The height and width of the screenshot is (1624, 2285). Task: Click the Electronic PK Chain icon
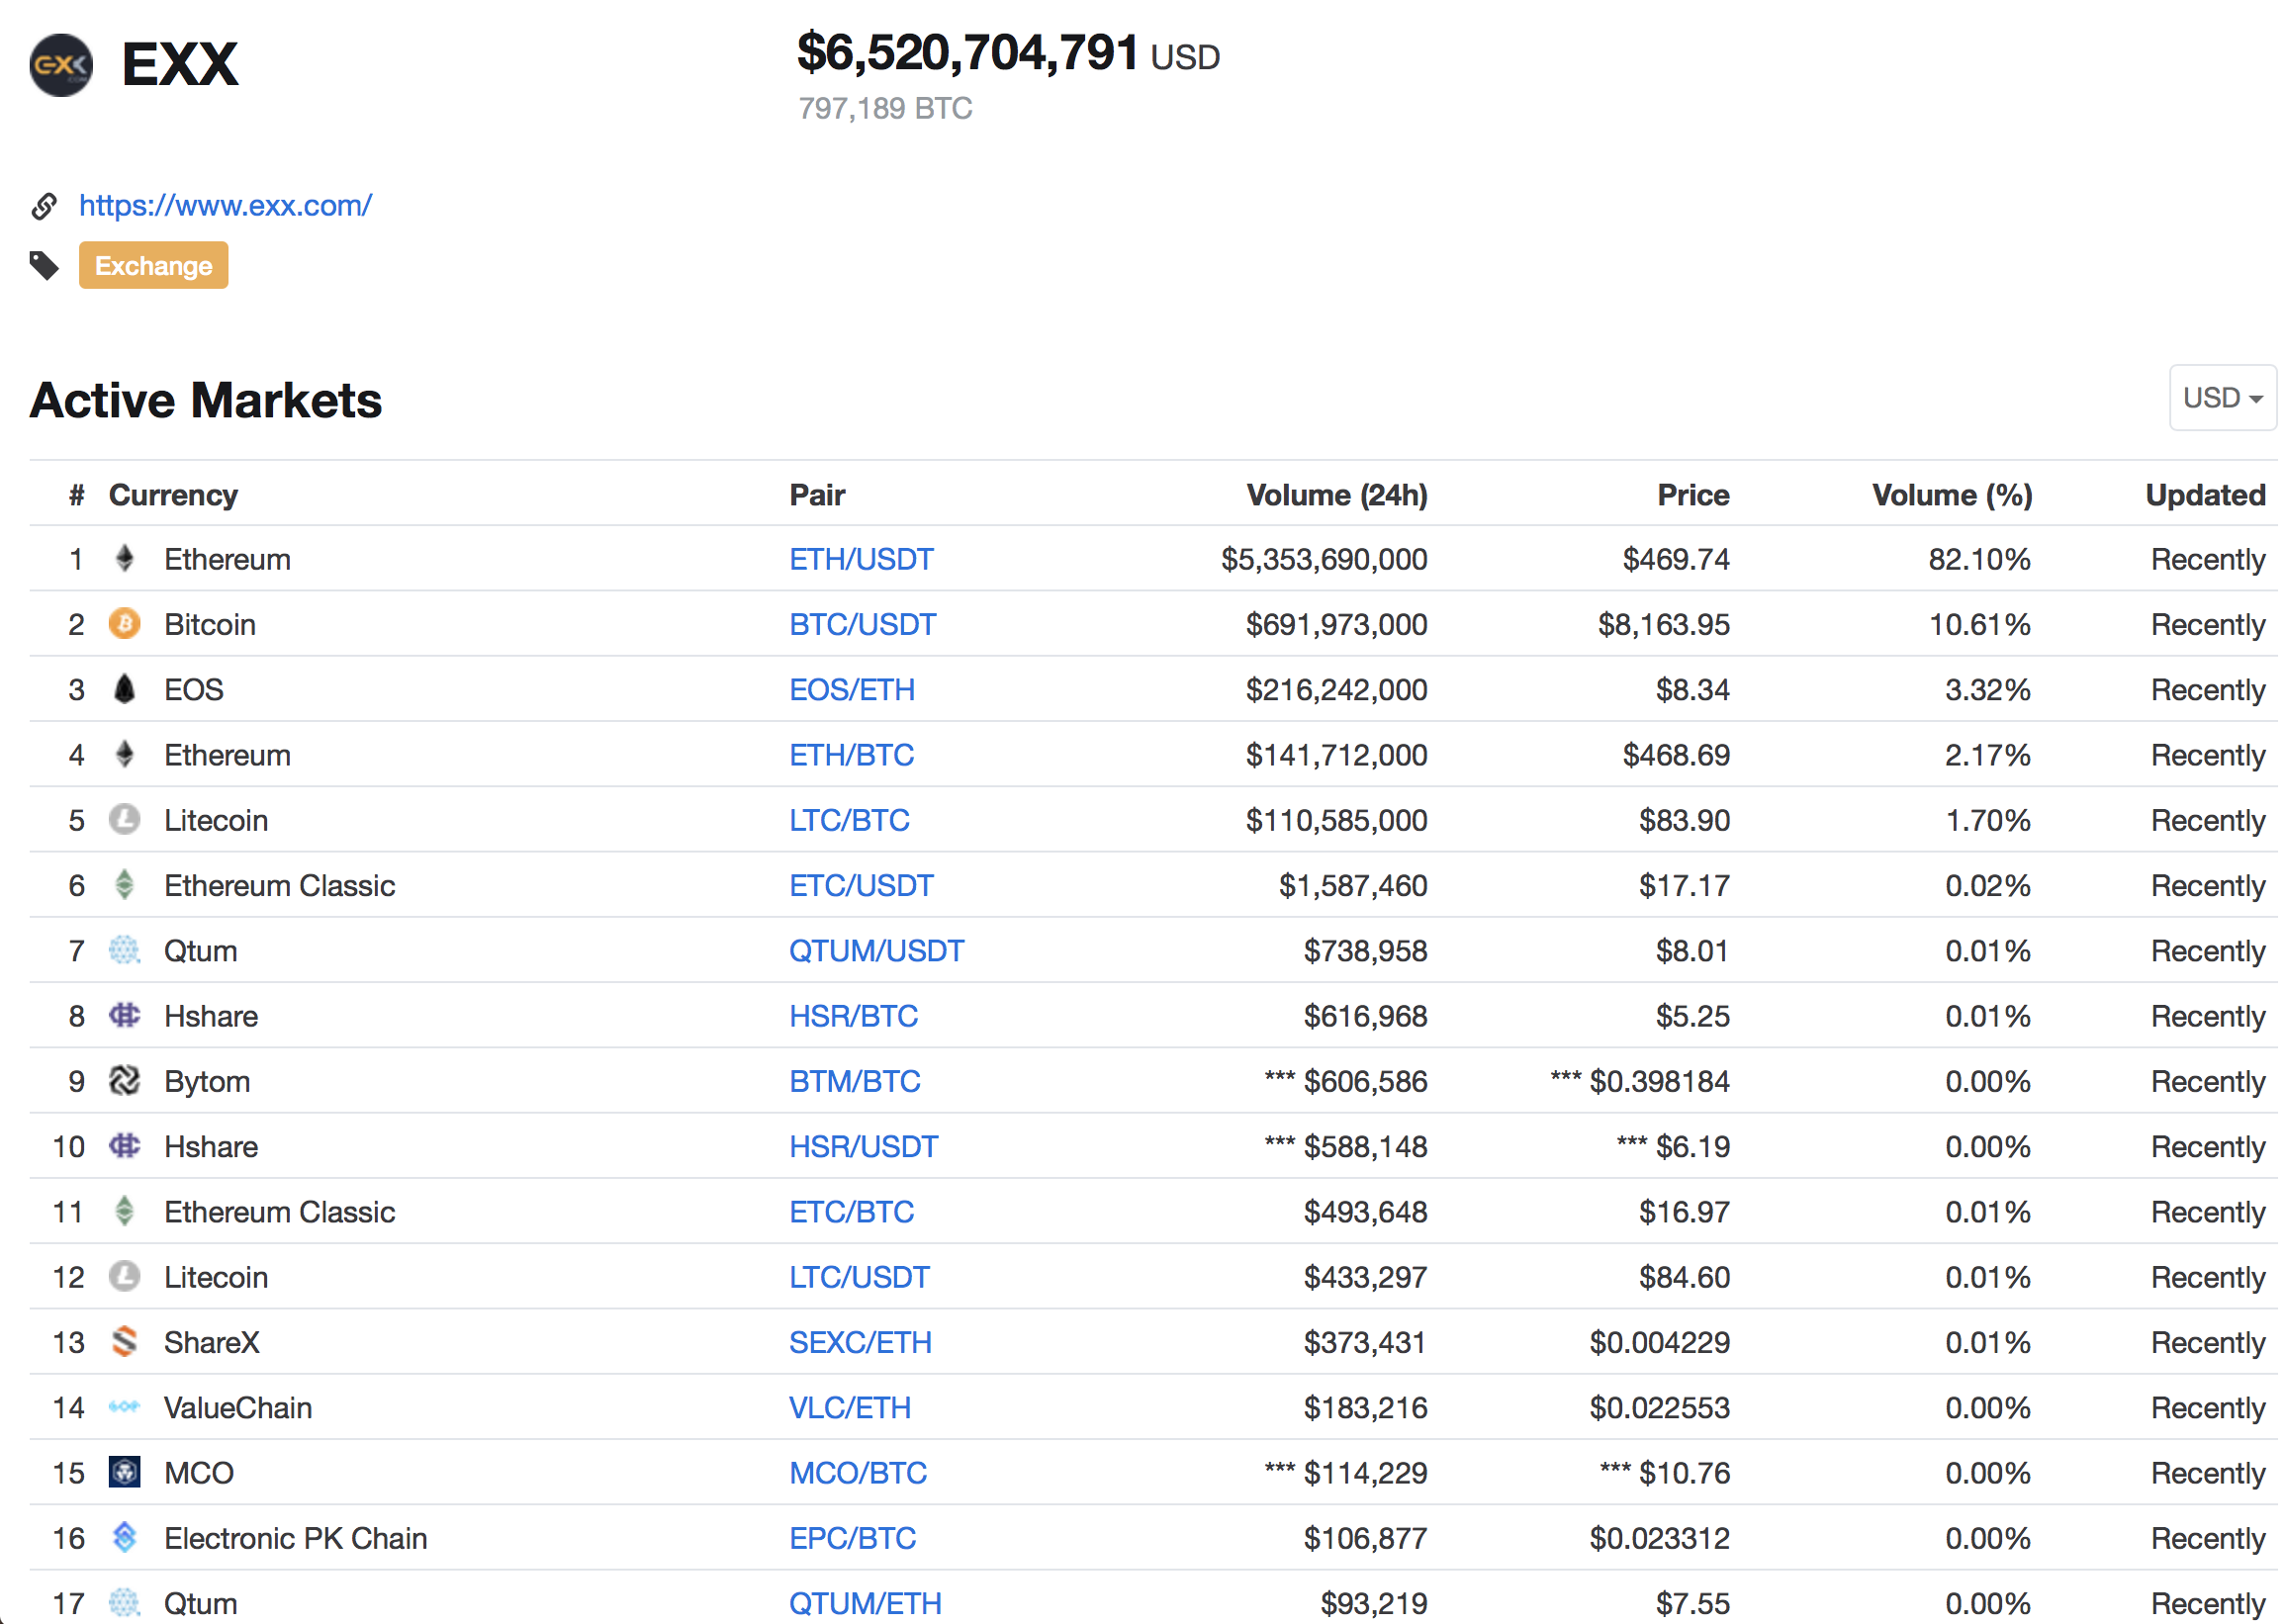(124, 1538)
